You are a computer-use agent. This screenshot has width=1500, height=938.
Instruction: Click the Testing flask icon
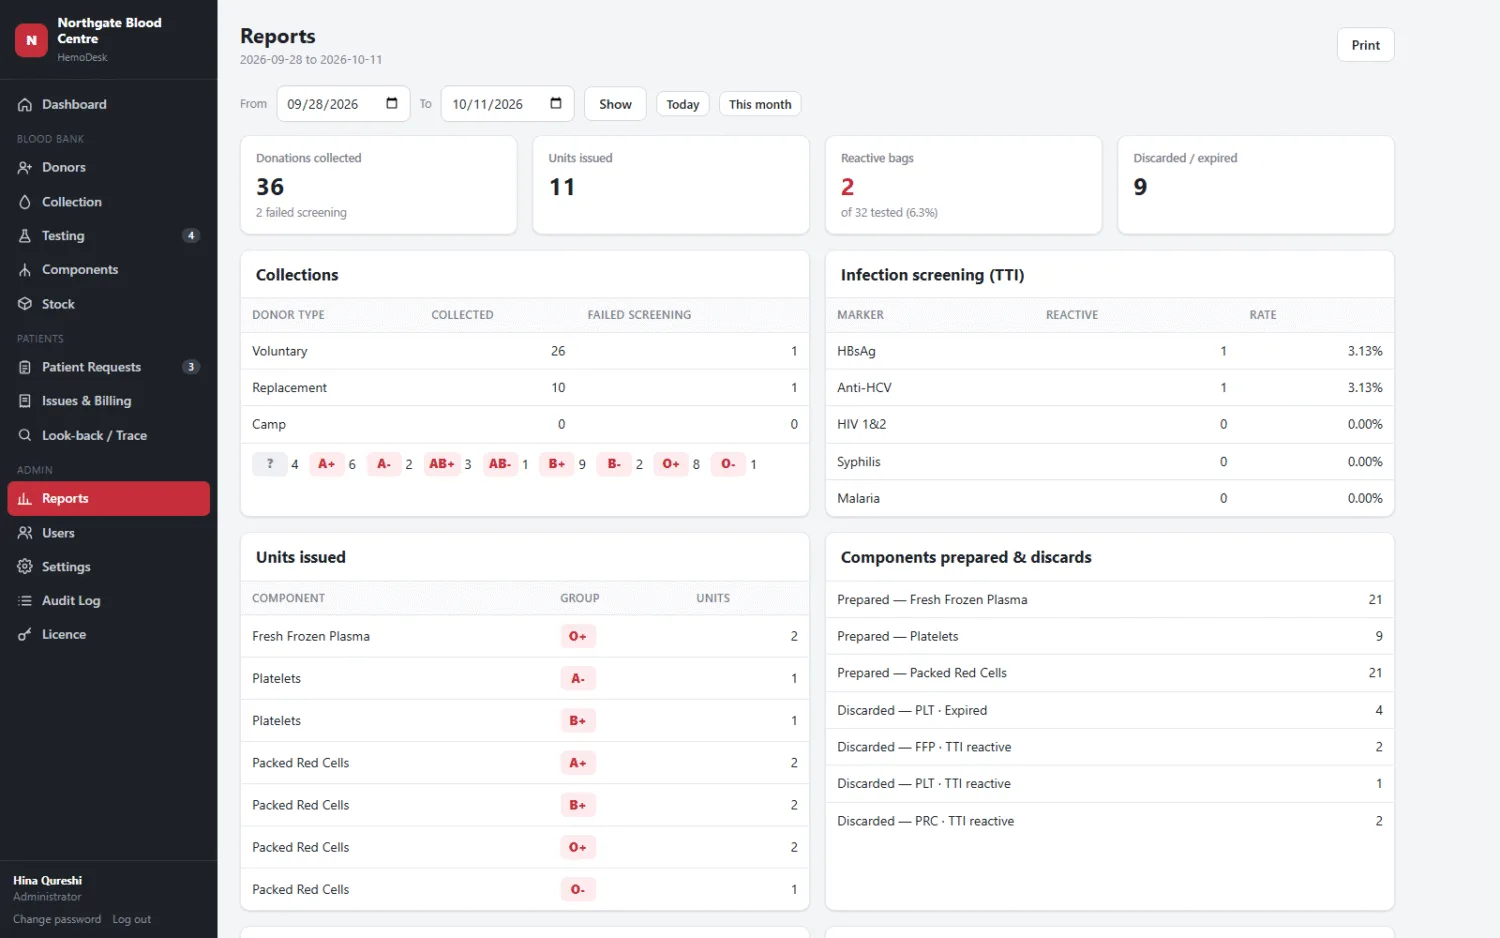(x=25, y=236)
